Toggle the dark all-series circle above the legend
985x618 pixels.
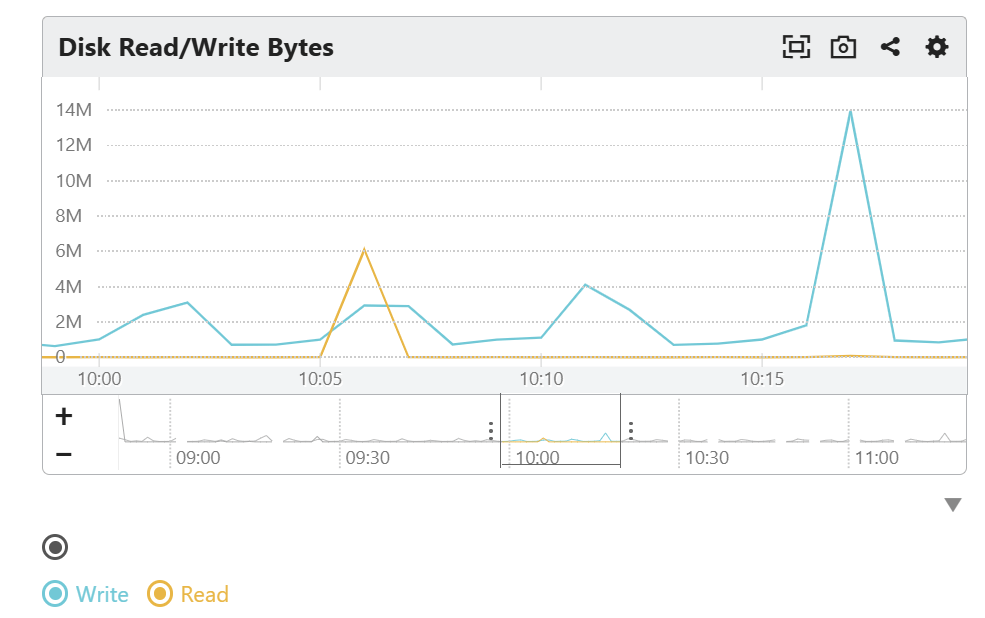pyautogui.click(x=55, y=547)
